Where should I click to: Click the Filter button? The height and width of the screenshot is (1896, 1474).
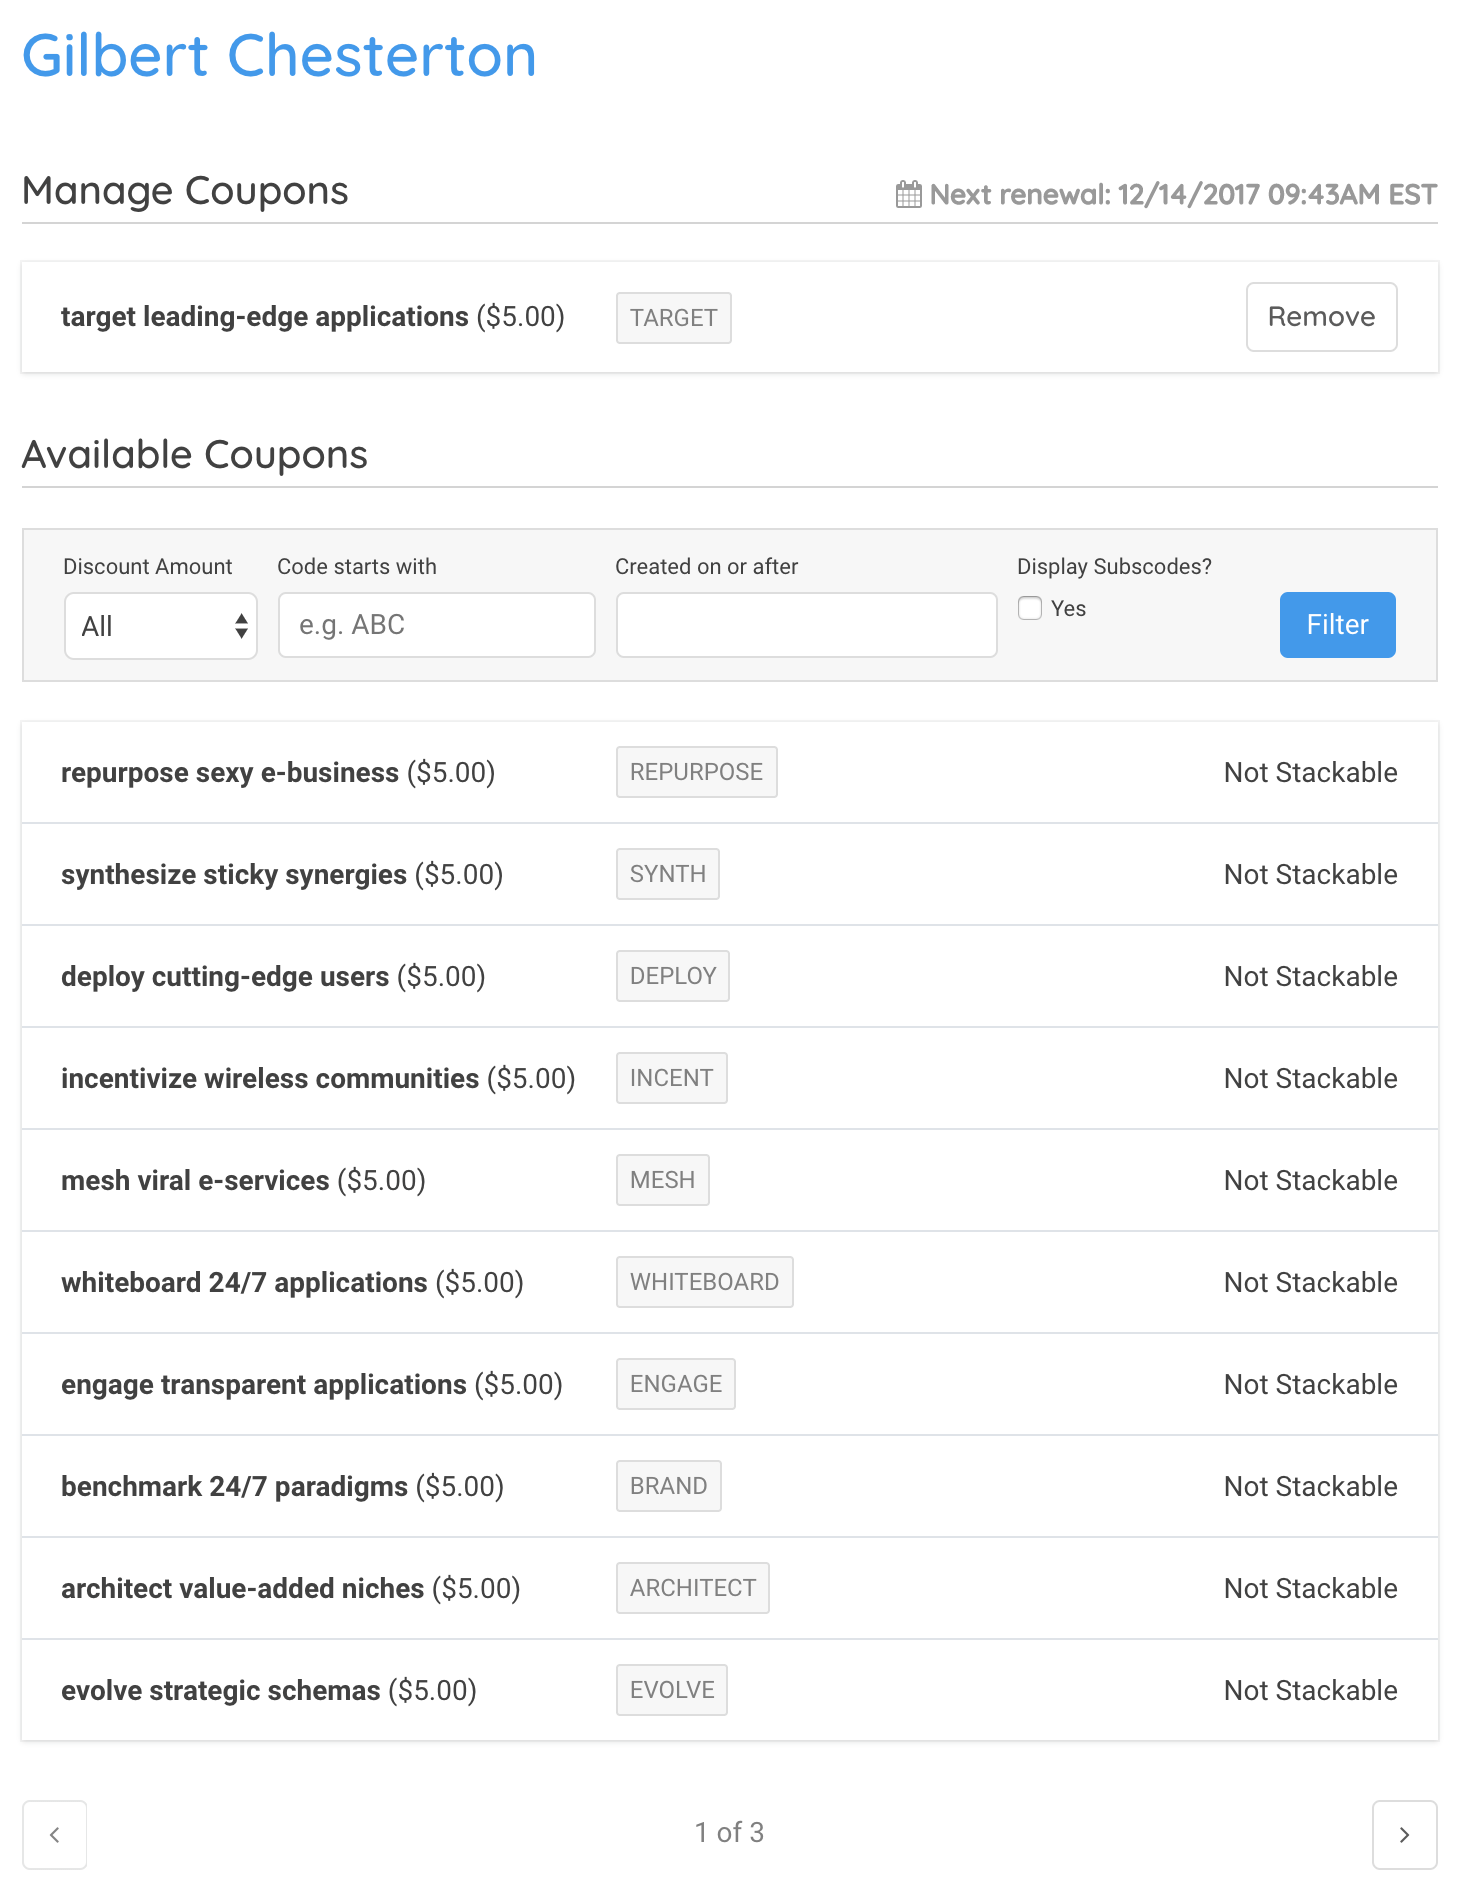coord(1337,625)
